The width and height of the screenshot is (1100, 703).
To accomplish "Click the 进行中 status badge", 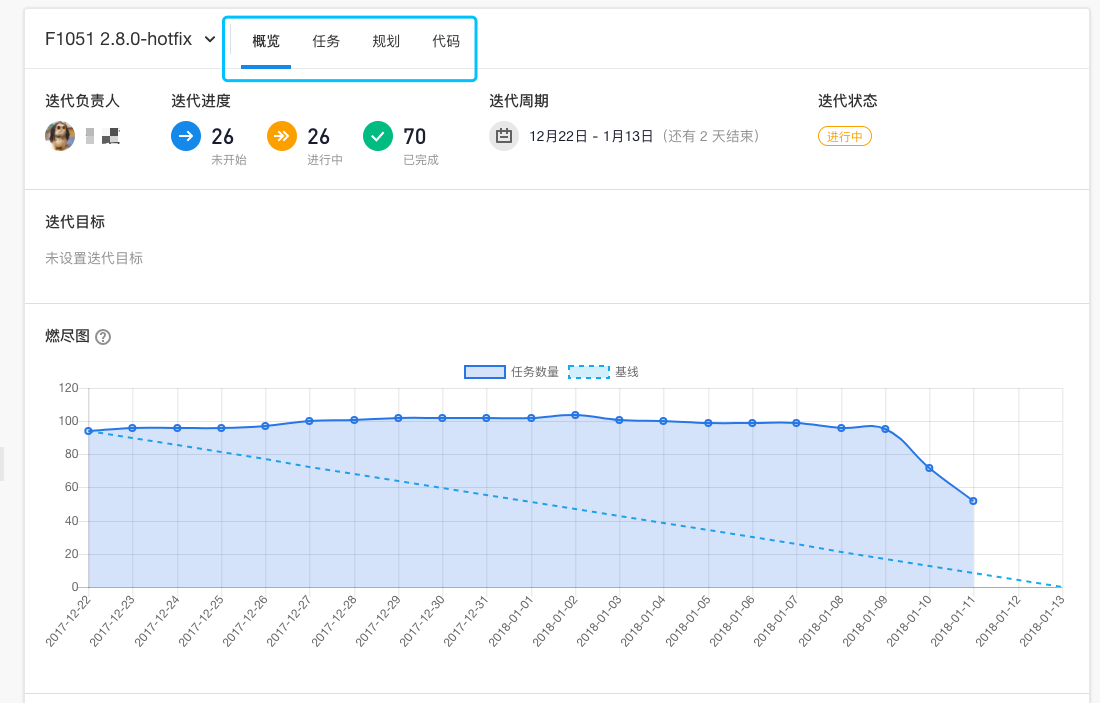I will coord(845,136).
